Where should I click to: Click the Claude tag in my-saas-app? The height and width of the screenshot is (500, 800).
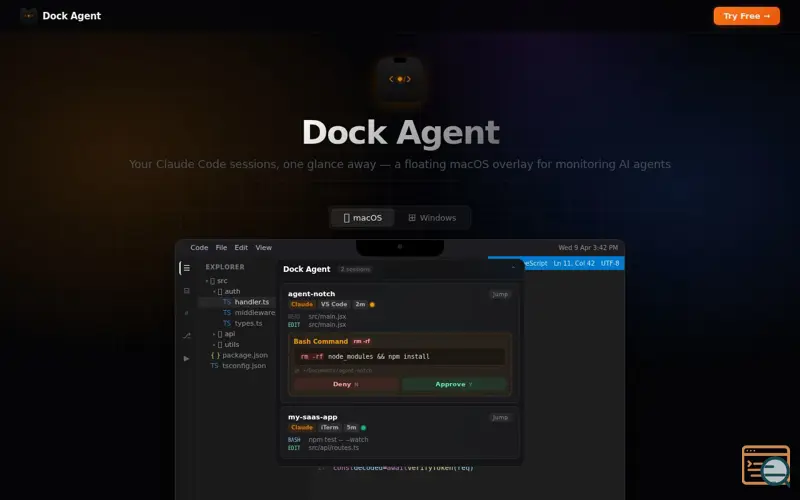point(302,428)
